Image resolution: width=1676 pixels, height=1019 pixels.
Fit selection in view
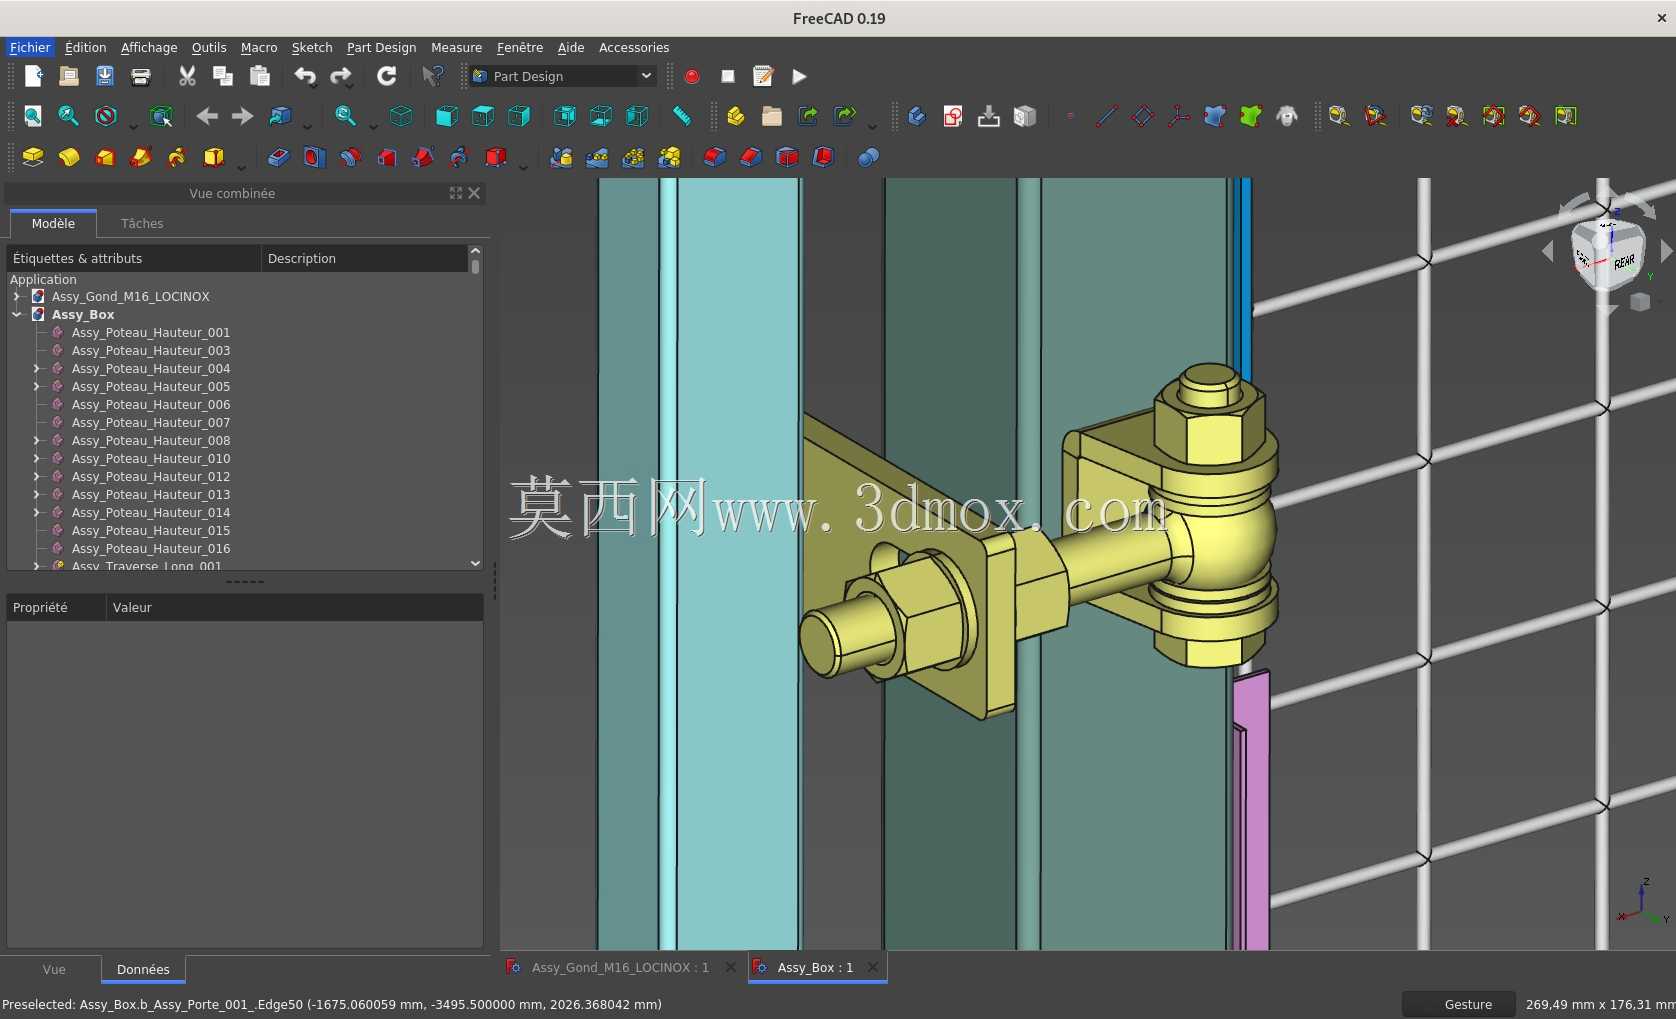(69, 116)
